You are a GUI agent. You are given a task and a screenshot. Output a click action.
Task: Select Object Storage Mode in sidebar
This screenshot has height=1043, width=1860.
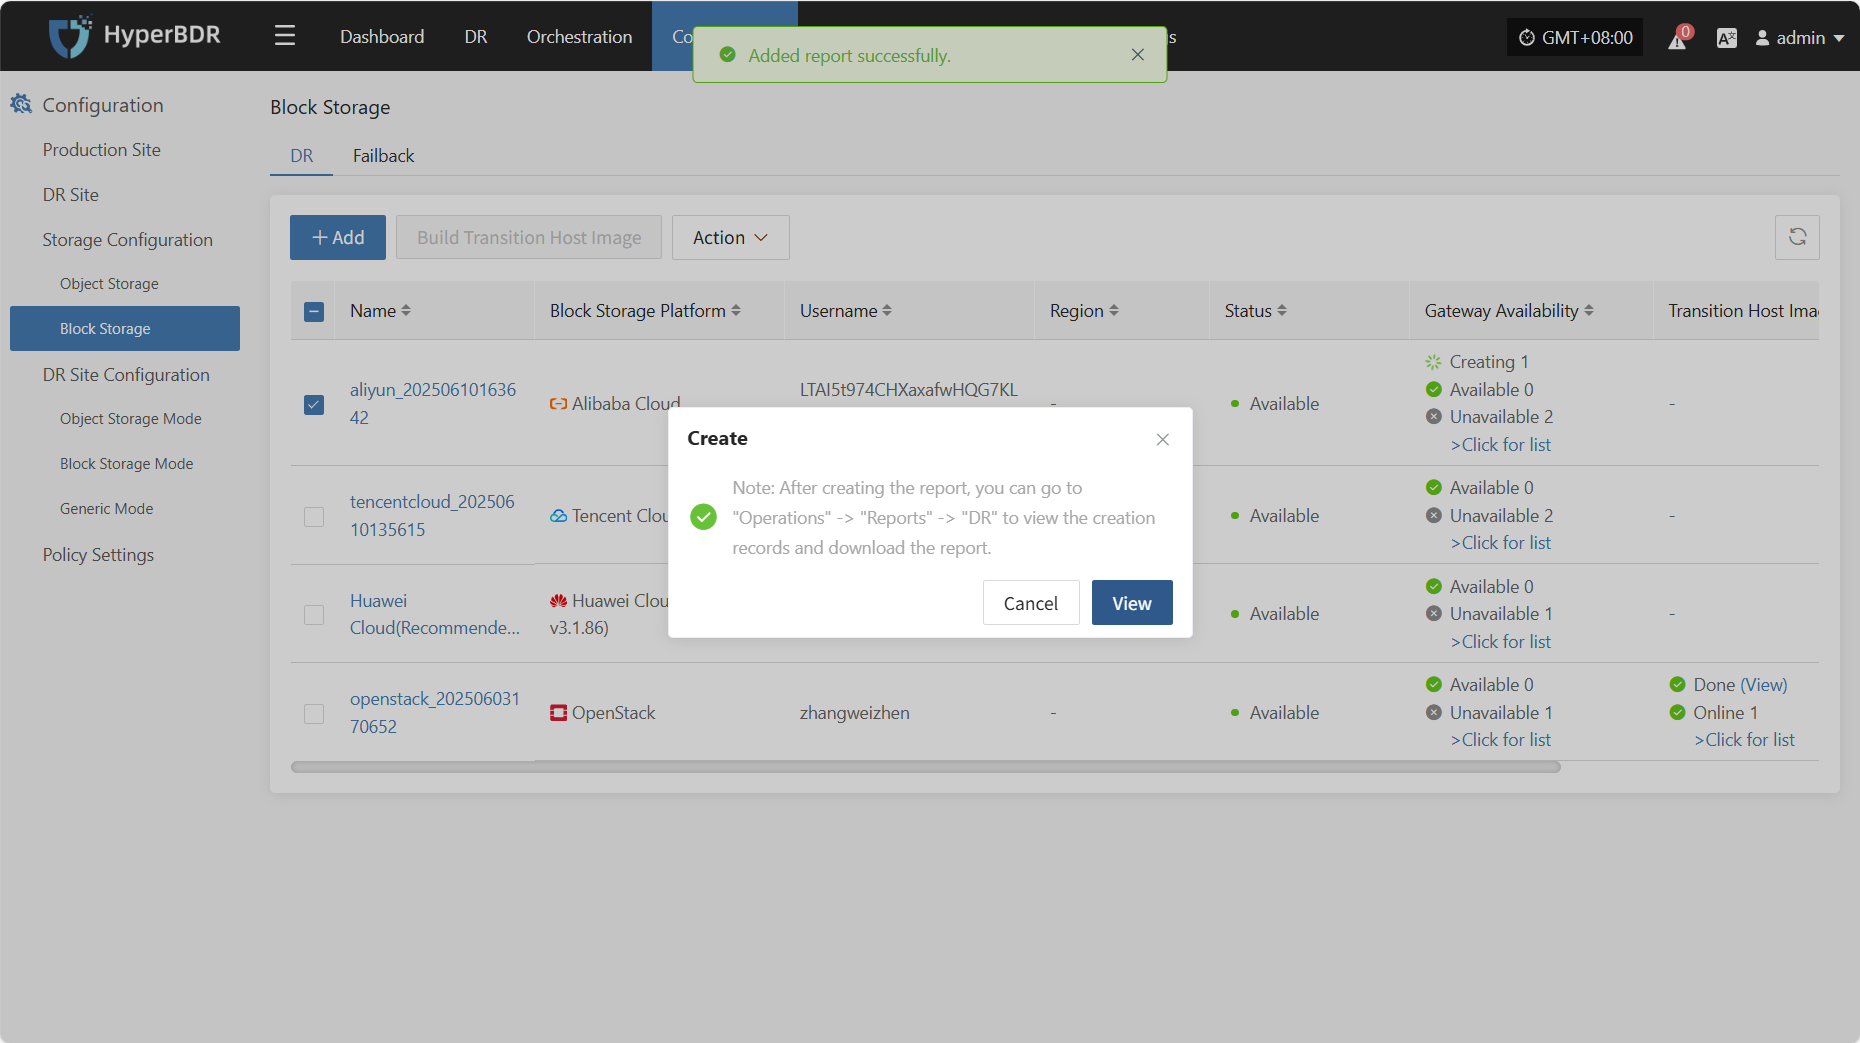(x=130, y=419)
